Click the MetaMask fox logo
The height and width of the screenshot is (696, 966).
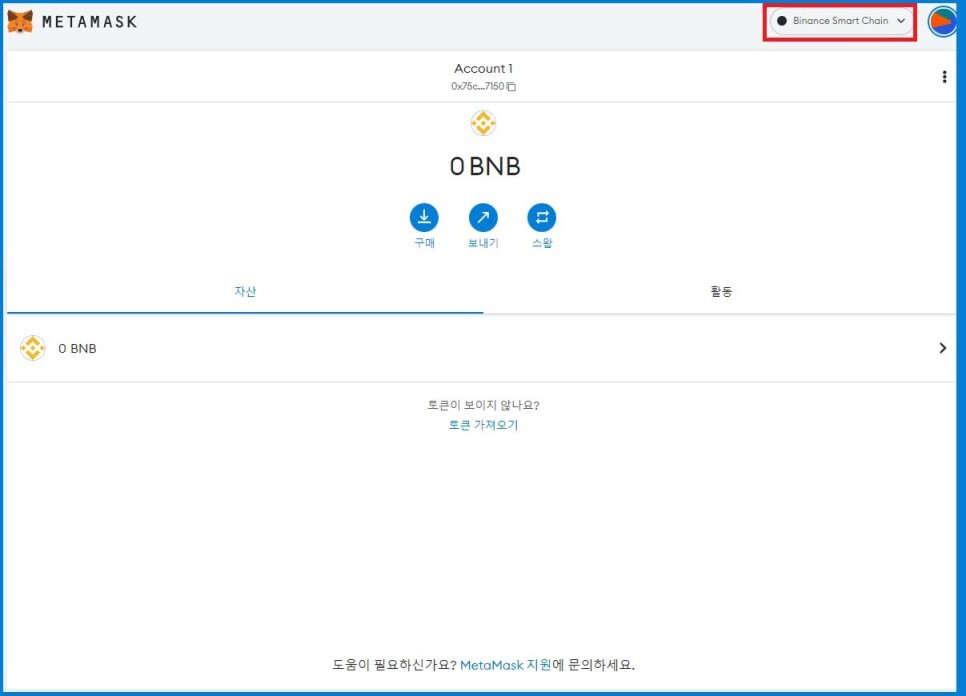point(20,22)
